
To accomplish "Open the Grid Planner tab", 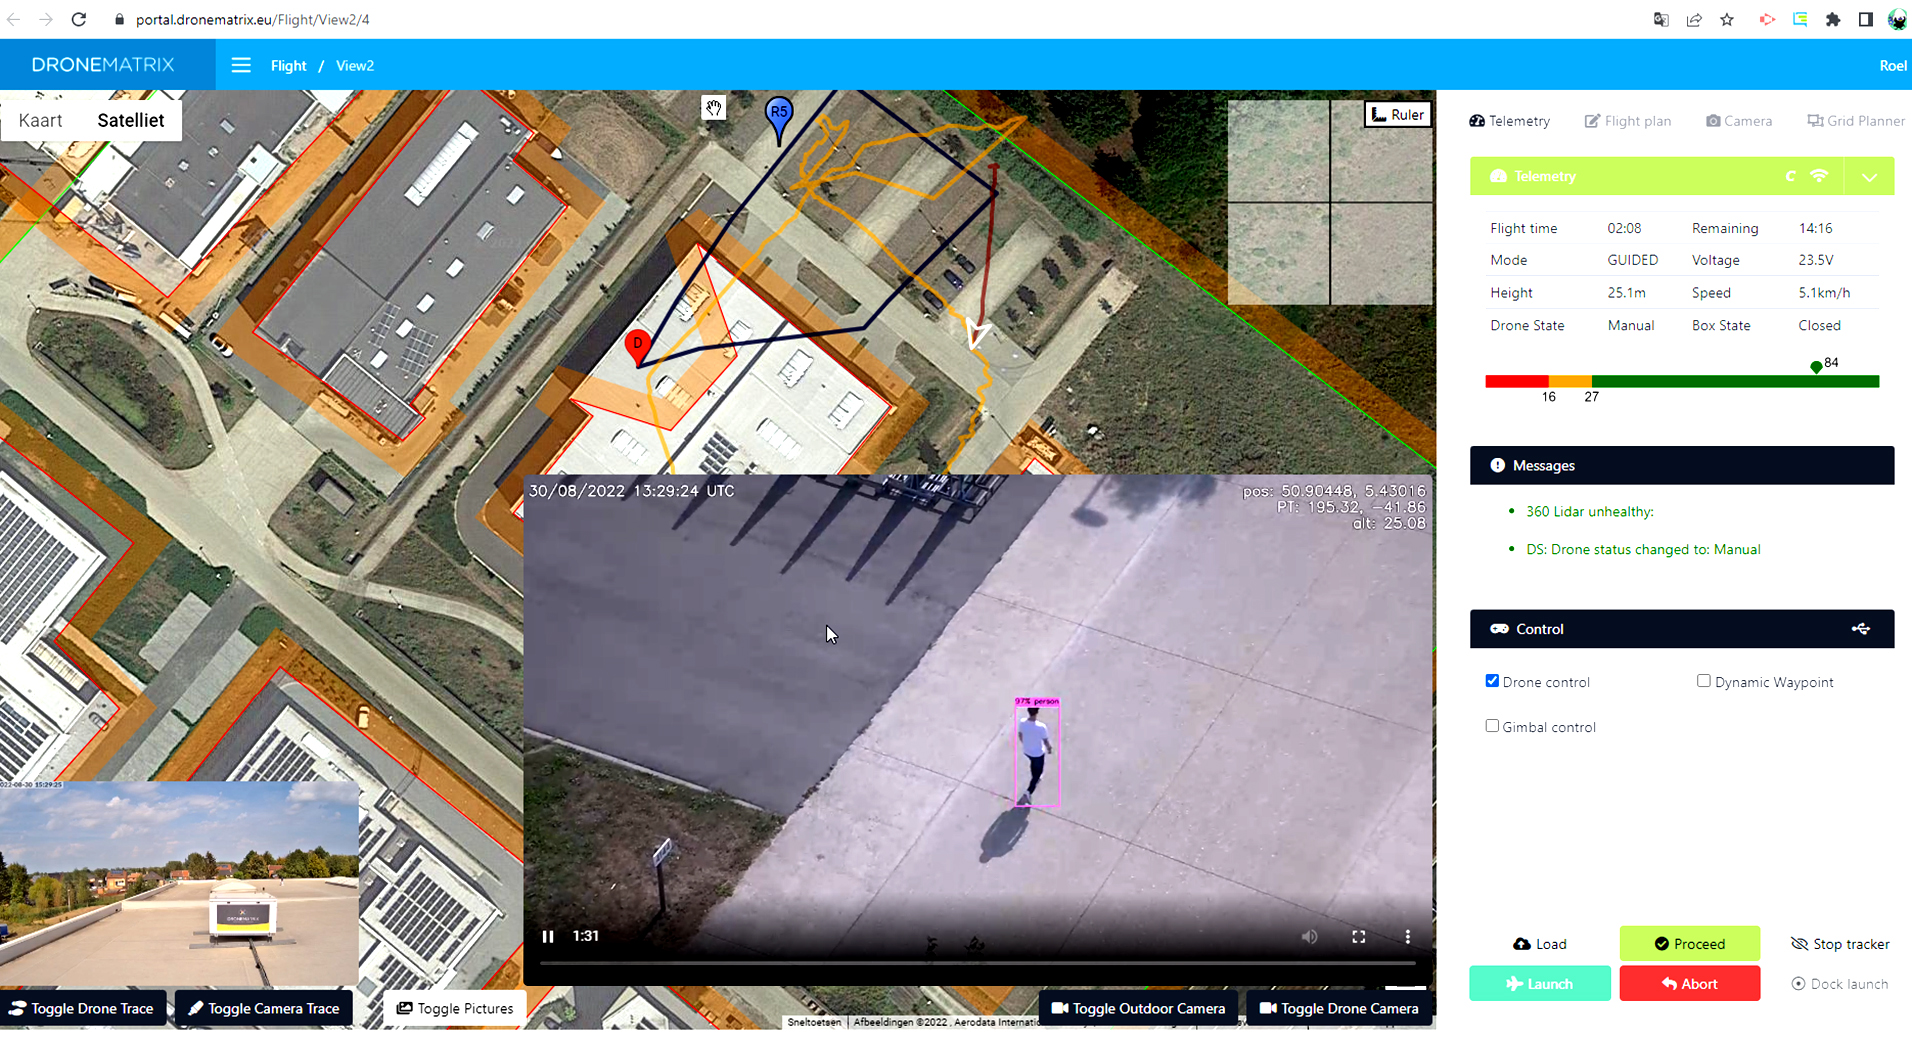I will pos(1855,121).
